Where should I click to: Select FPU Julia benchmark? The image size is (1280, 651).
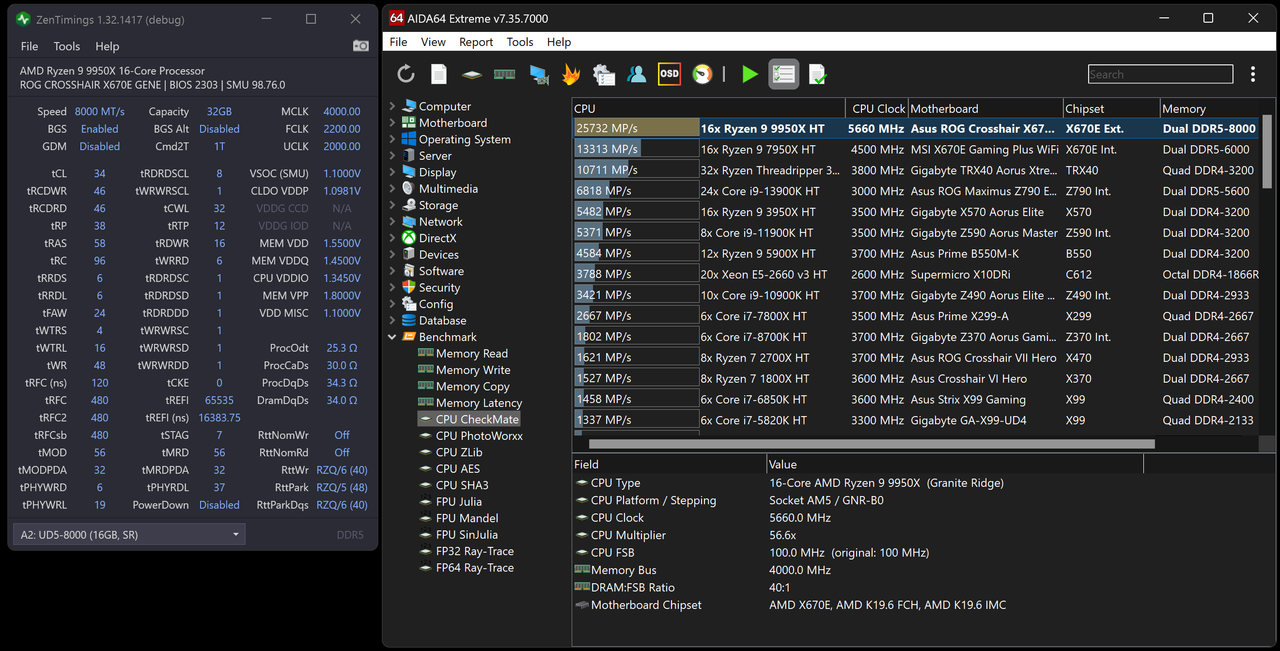click(459, 502)
